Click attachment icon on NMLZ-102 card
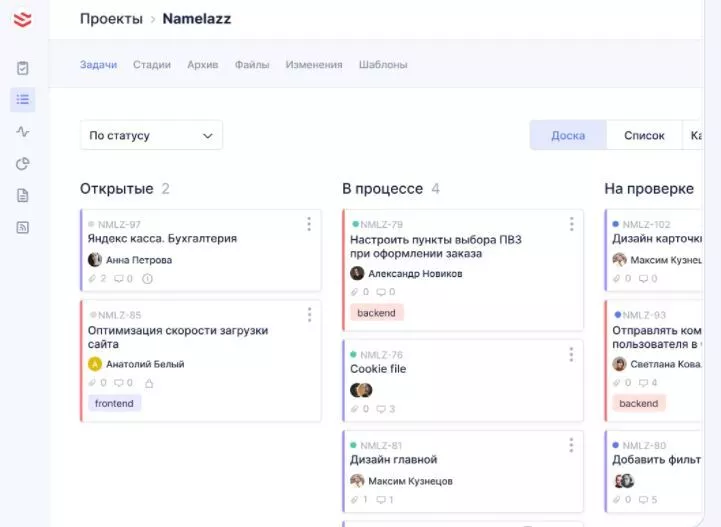This screenshot has width=721, height=527. (617, 278)
